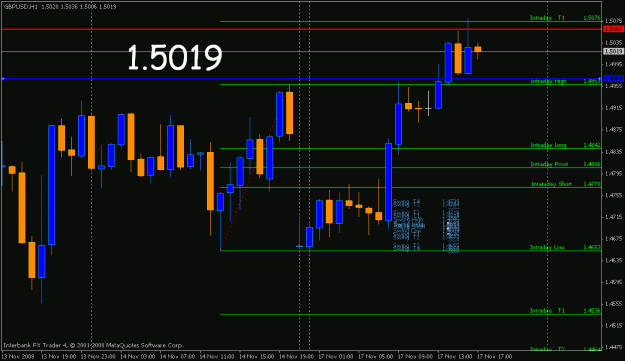Click the red 1.5060 price tag
625x361 pixels.
pos(613,29)
